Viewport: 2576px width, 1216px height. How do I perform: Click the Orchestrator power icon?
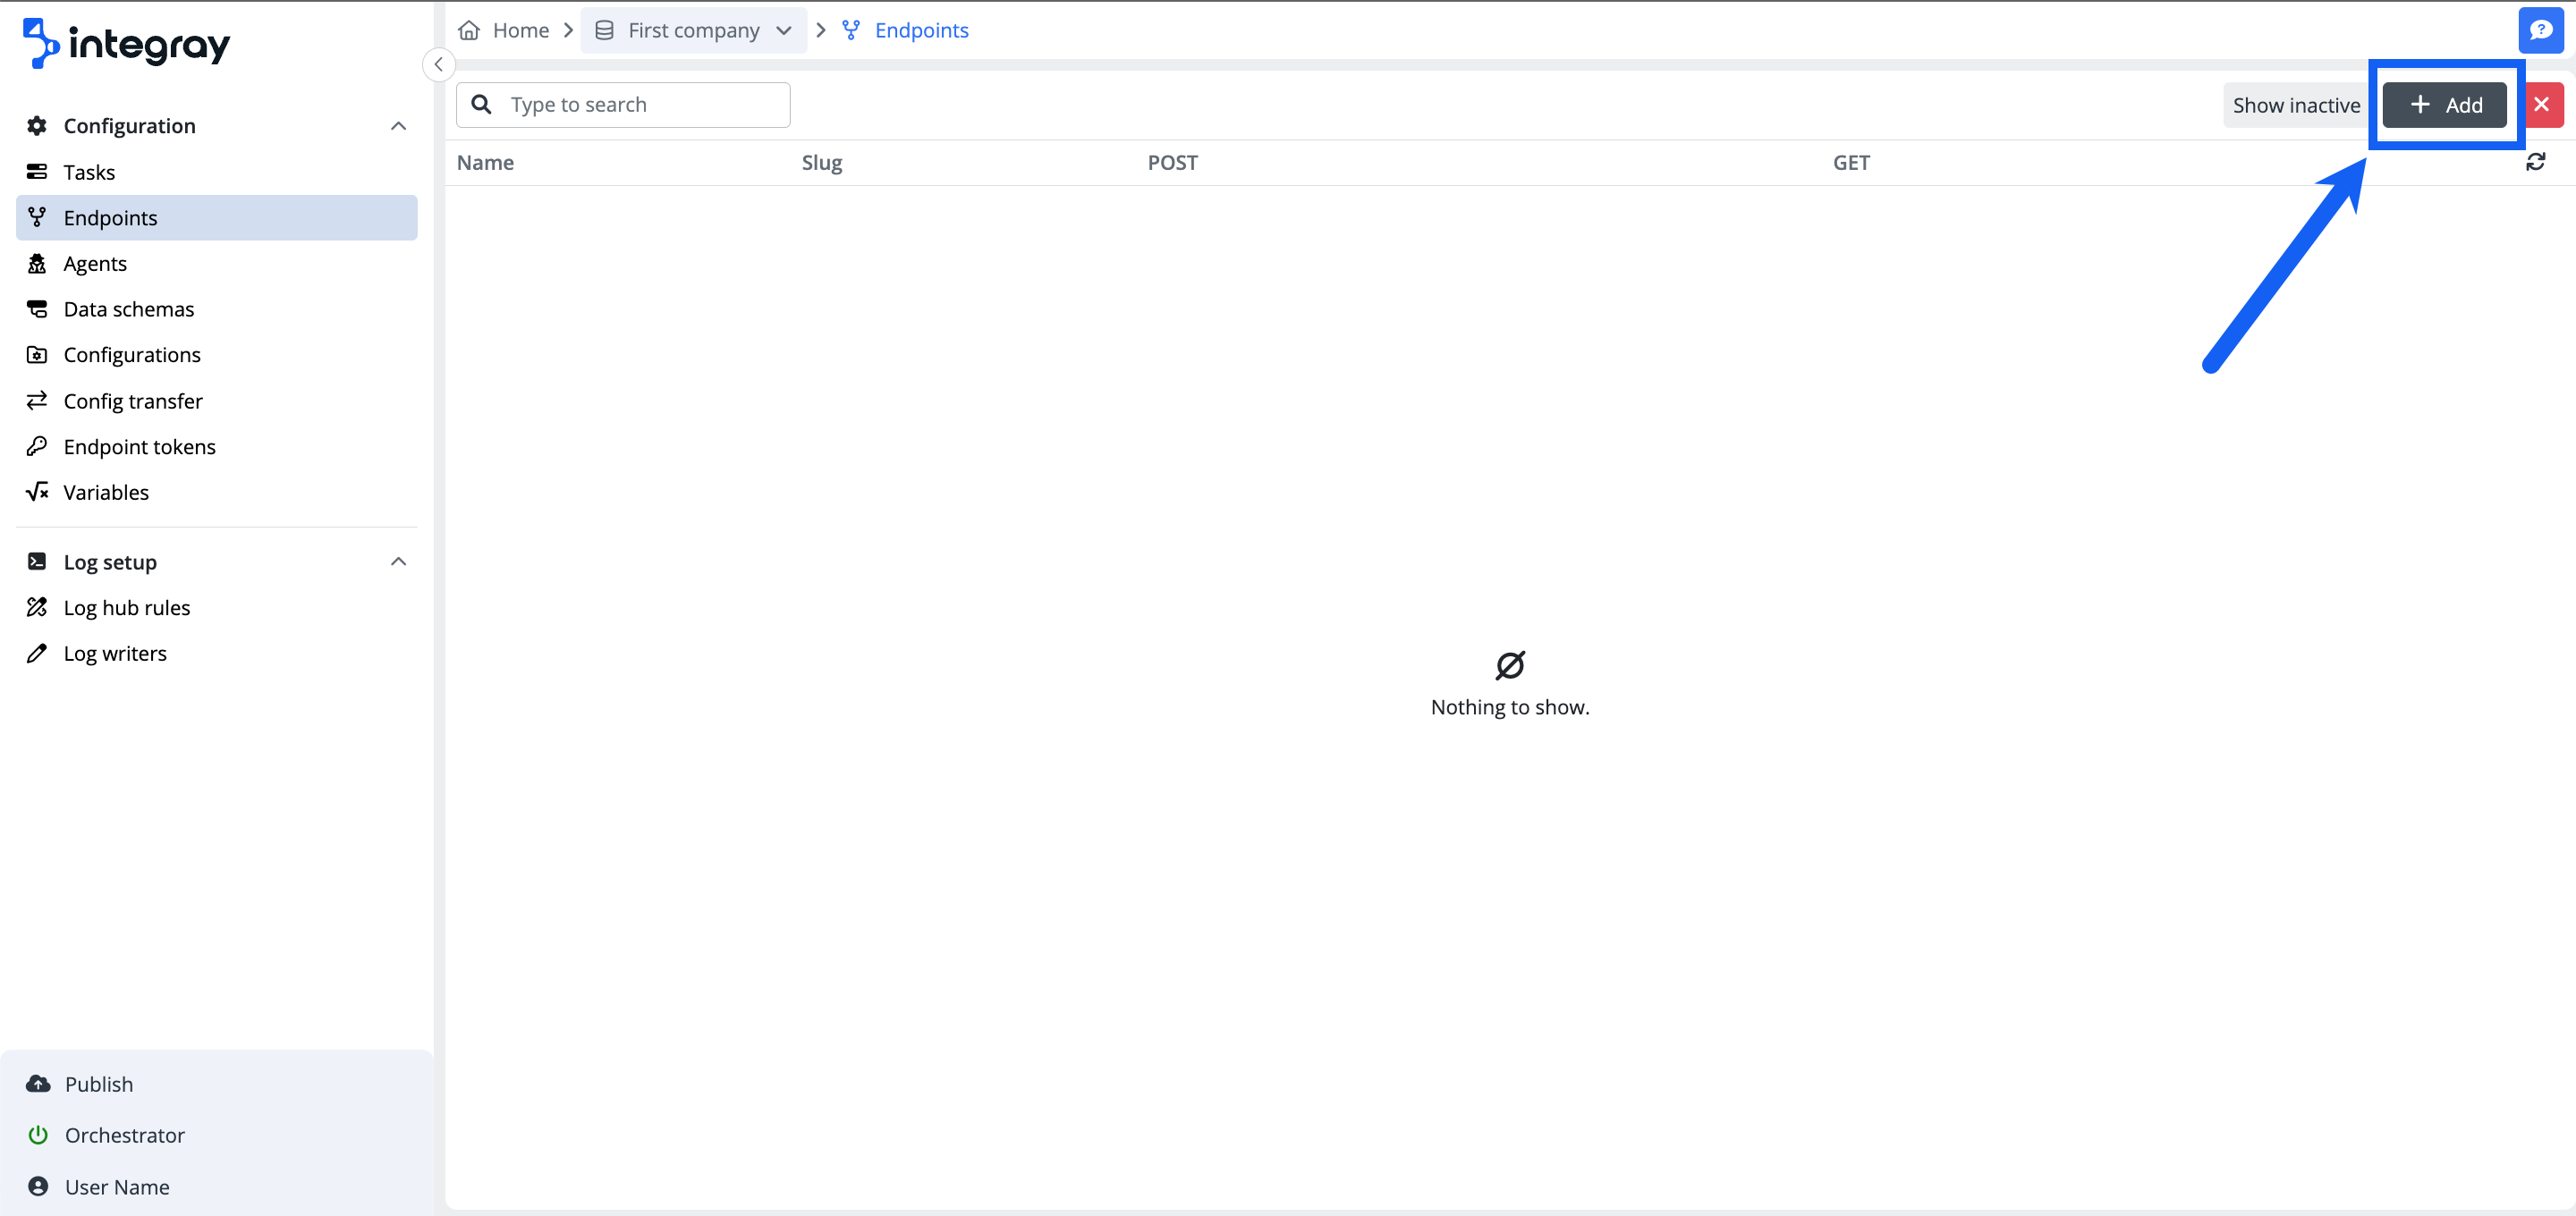click(x=37, y=1134)
